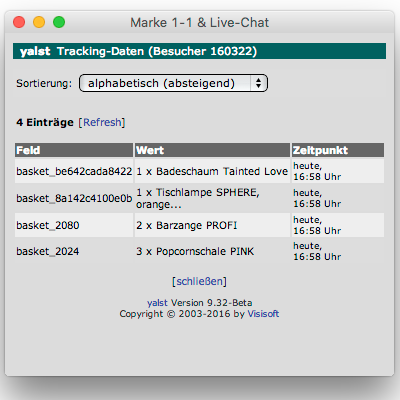Click the schließen link
The width and height of the screenshot is (400, 400).
199,281
